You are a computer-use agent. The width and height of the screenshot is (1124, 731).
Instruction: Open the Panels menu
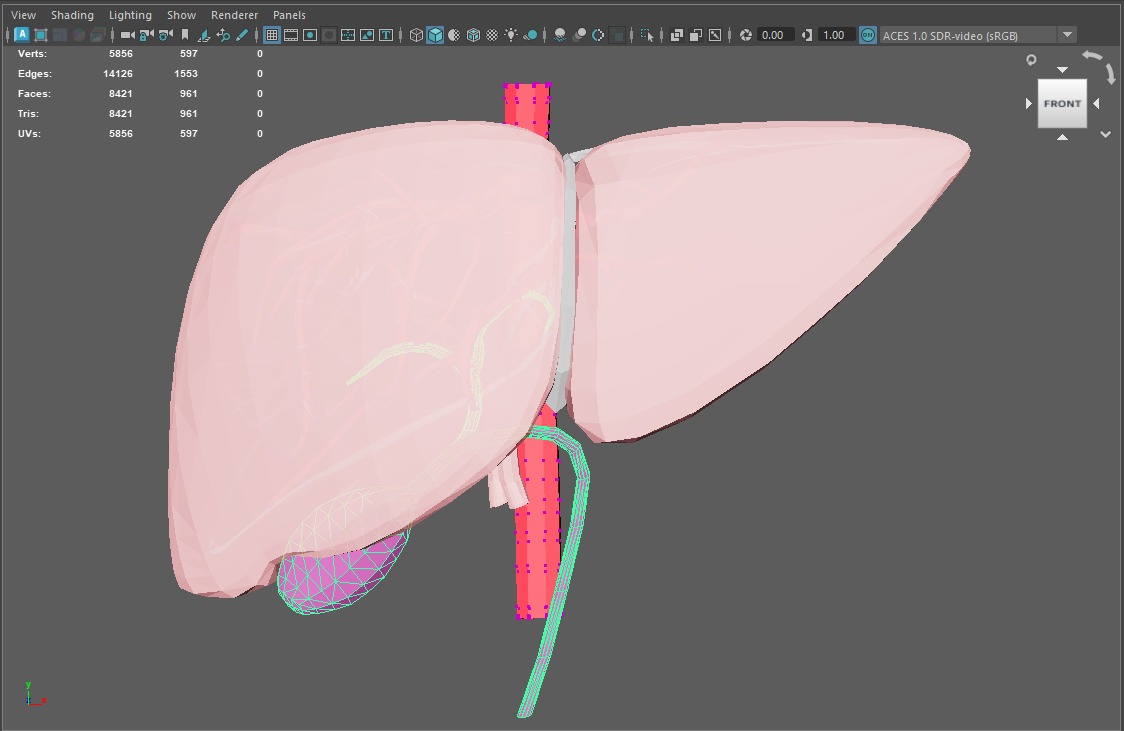tap(289, 15)
